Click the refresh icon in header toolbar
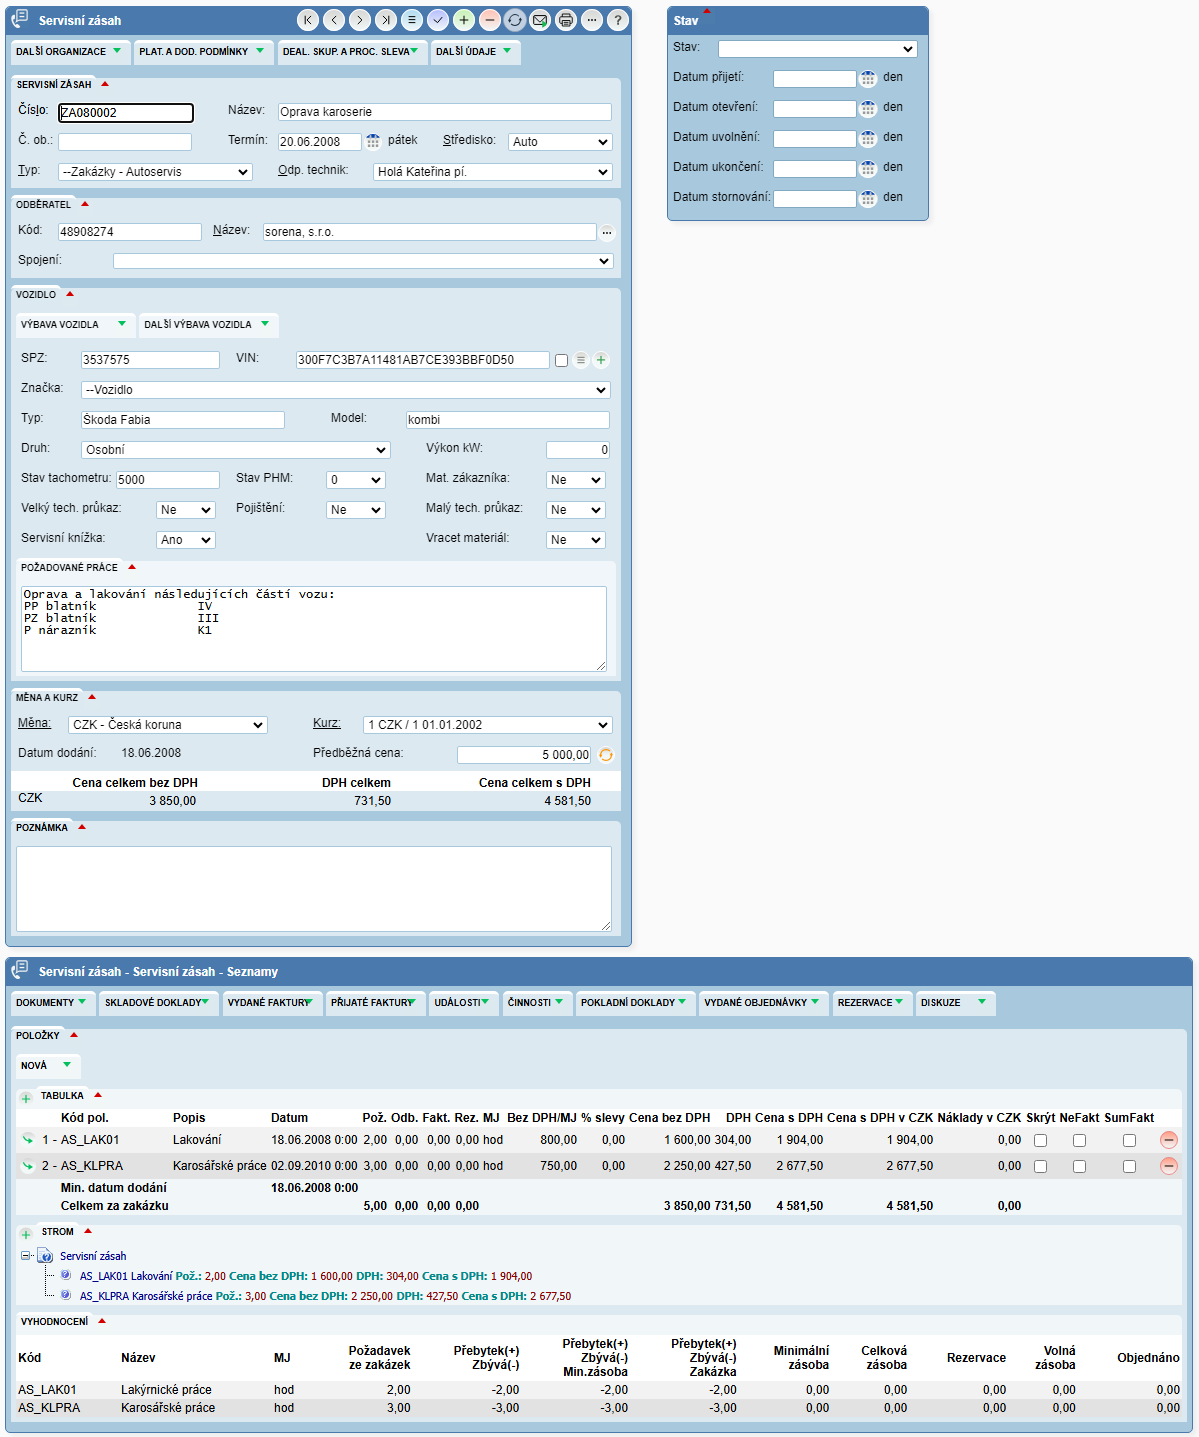 (x=515, y=20)
